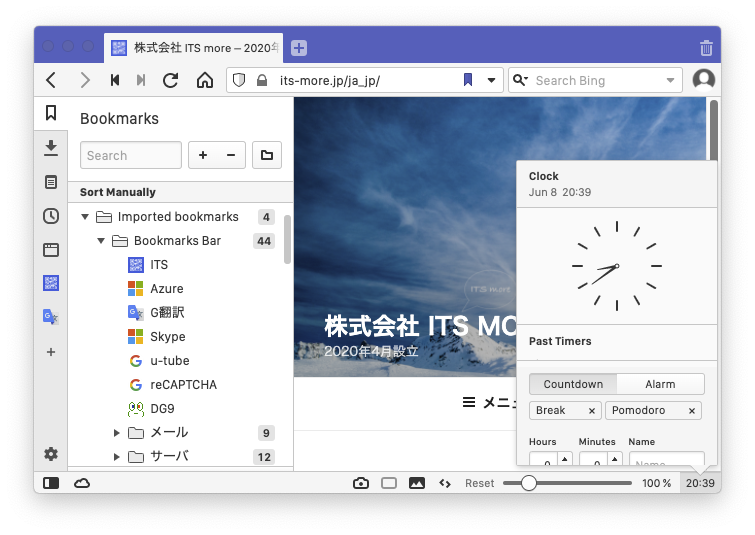Click Reset zoom in status bar
This screenshot has height=535, width=755.
(x=479, y=483)
